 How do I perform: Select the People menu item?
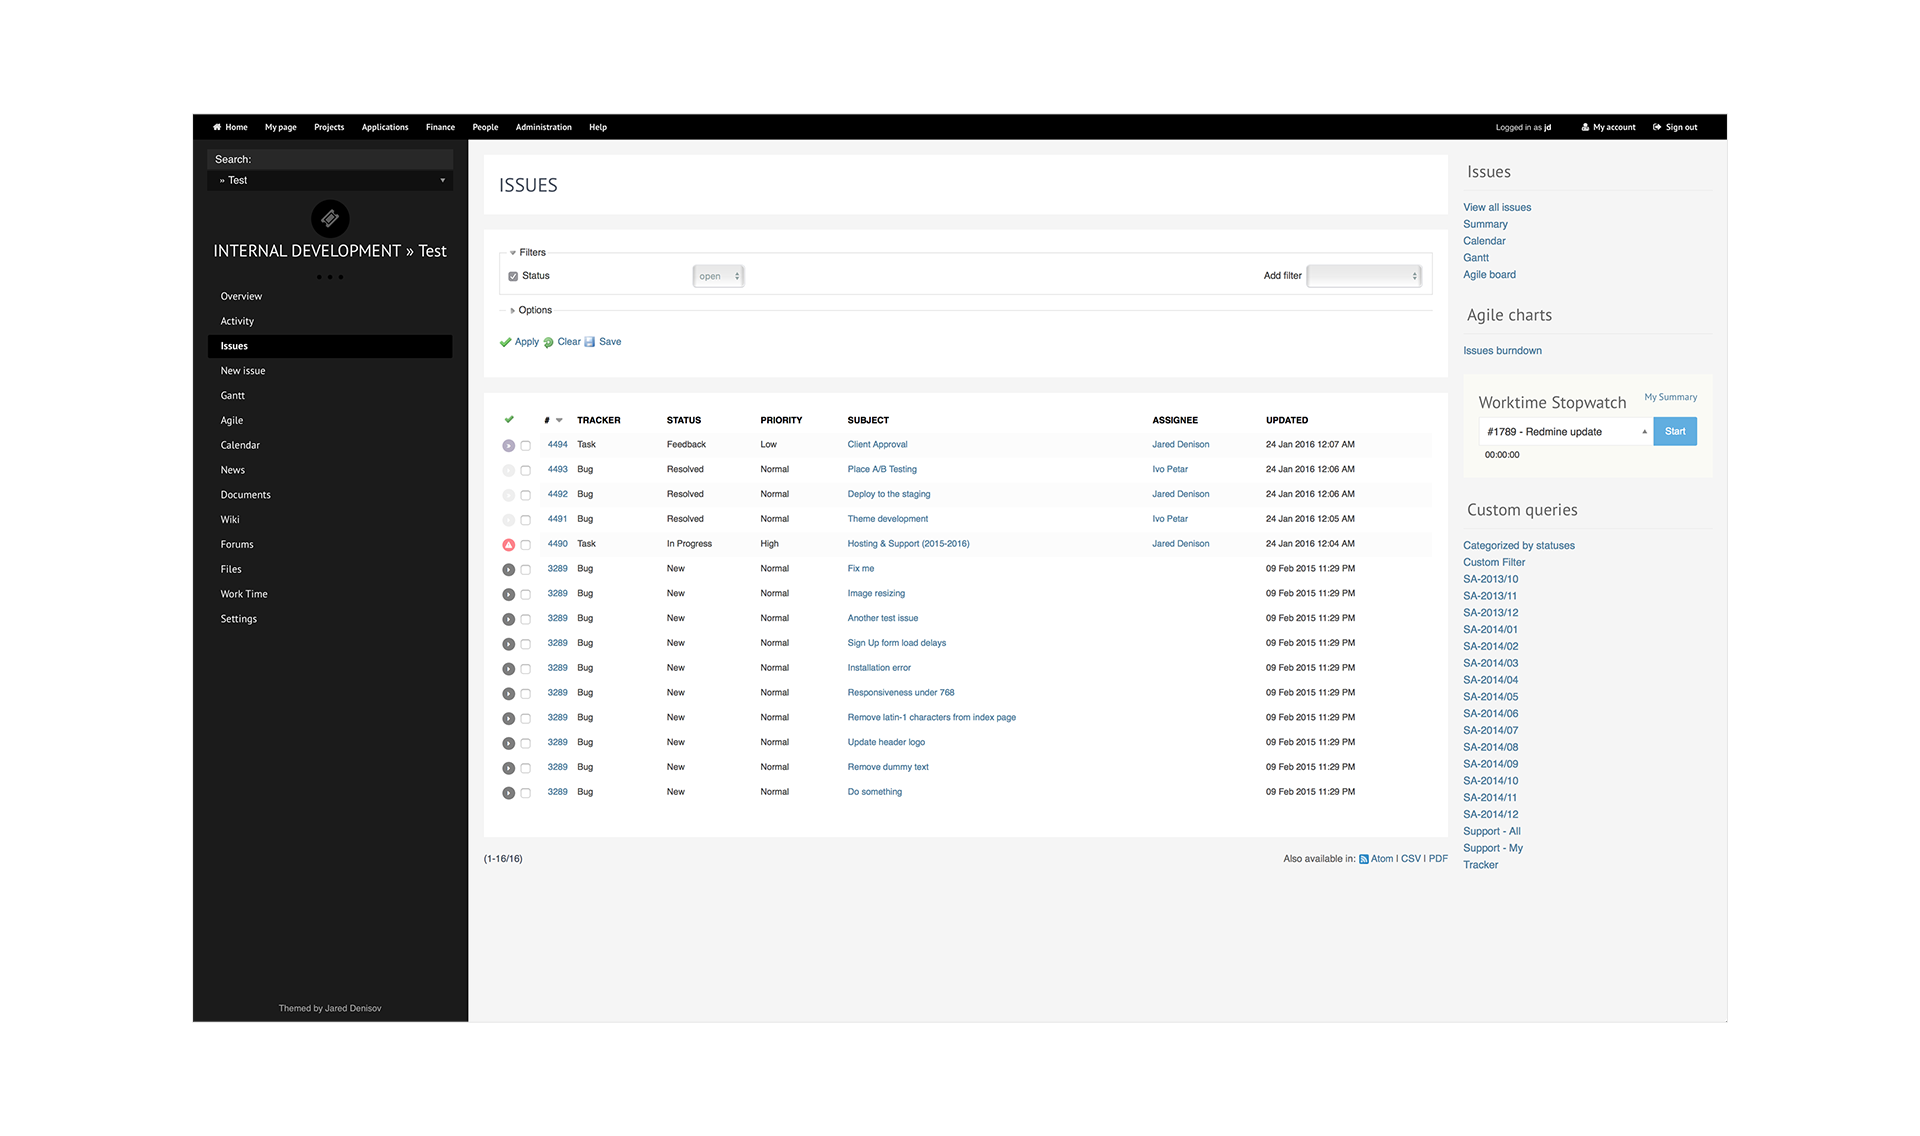[x=484, y=127]
